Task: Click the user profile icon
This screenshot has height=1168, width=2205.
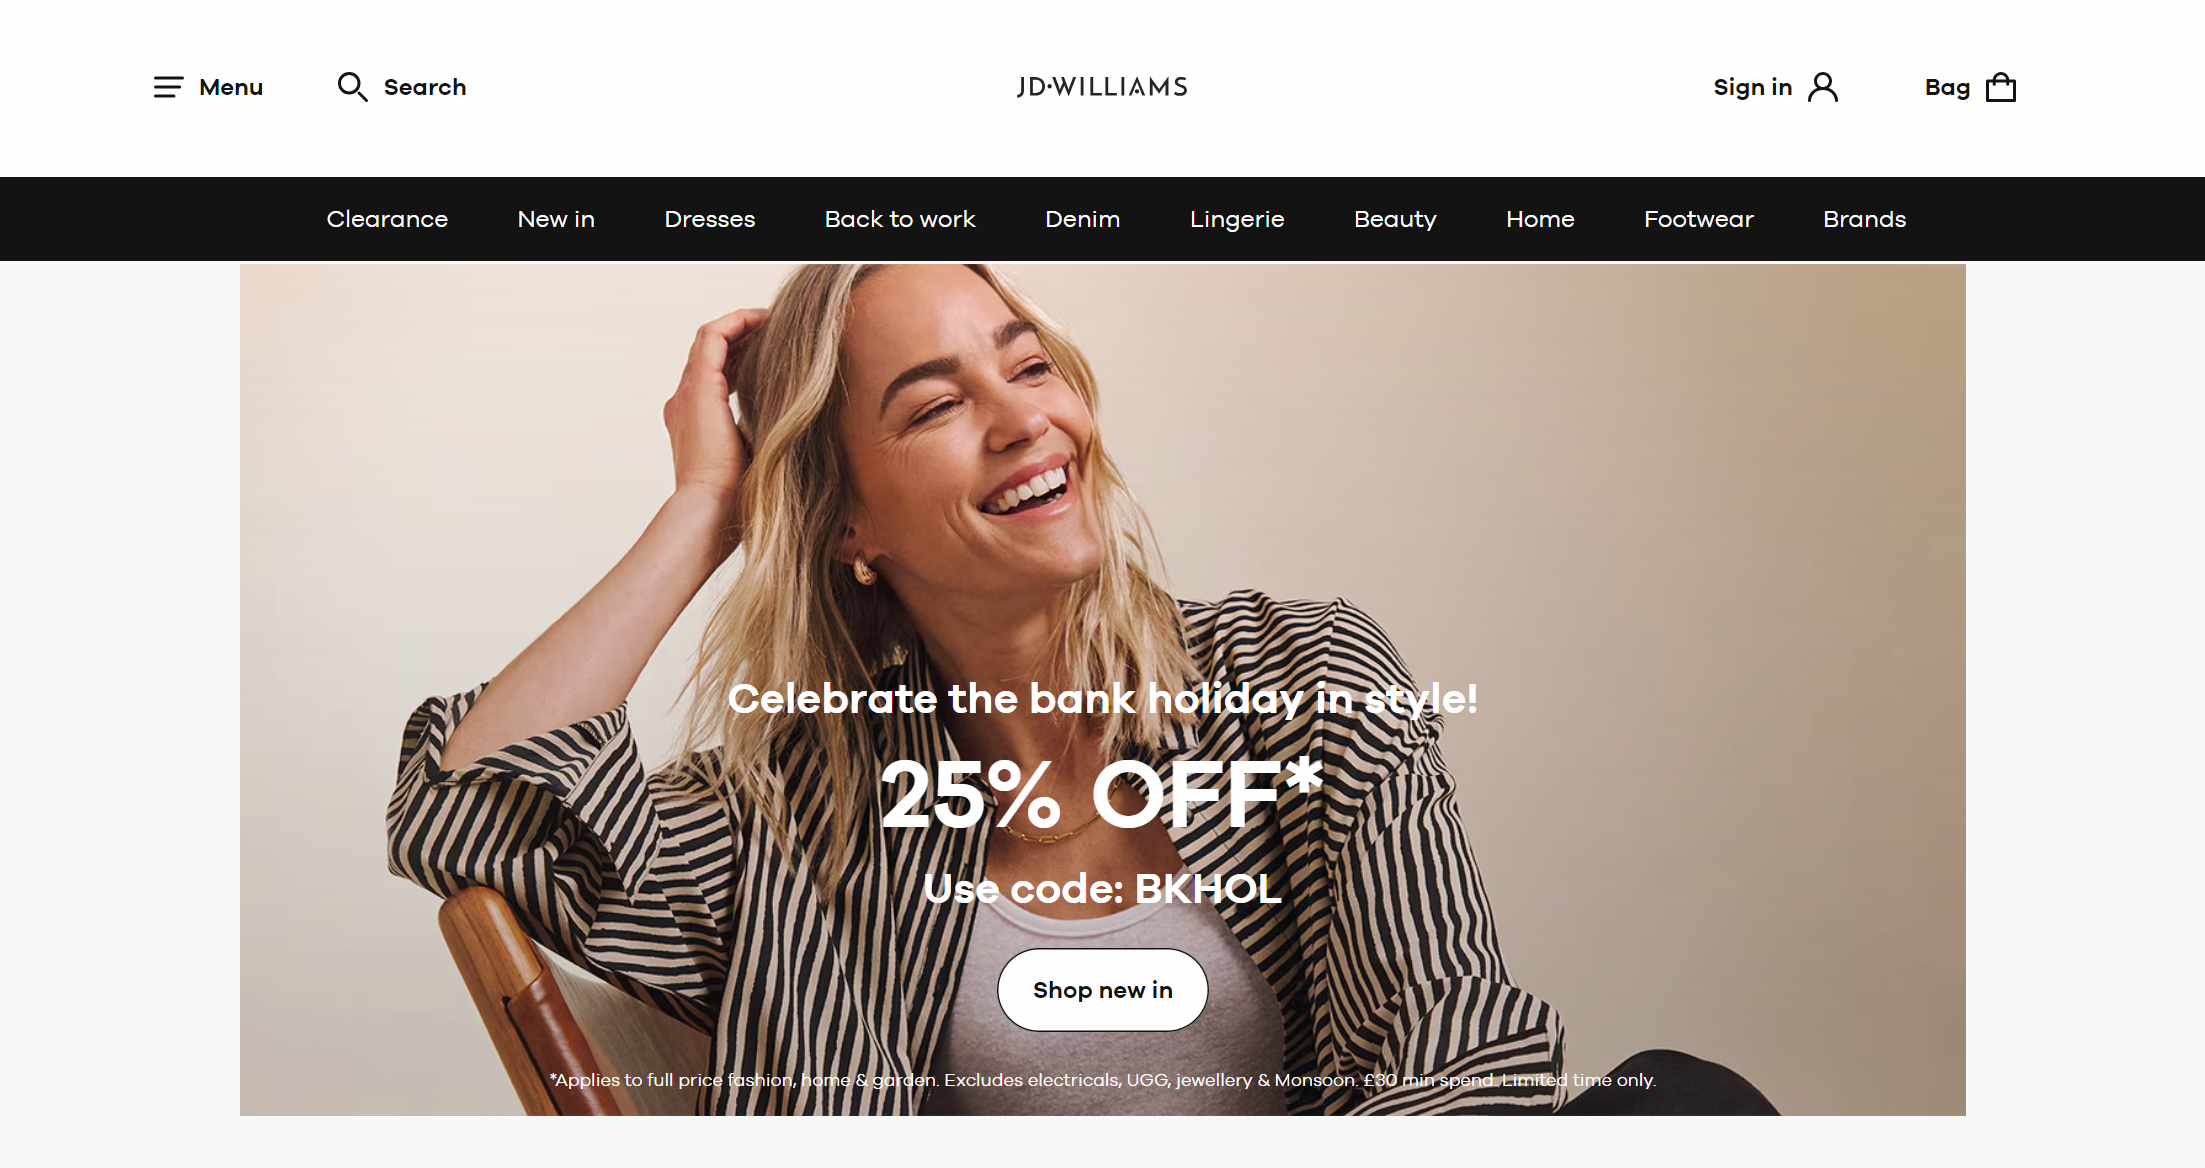Action: click(1823, 87)
